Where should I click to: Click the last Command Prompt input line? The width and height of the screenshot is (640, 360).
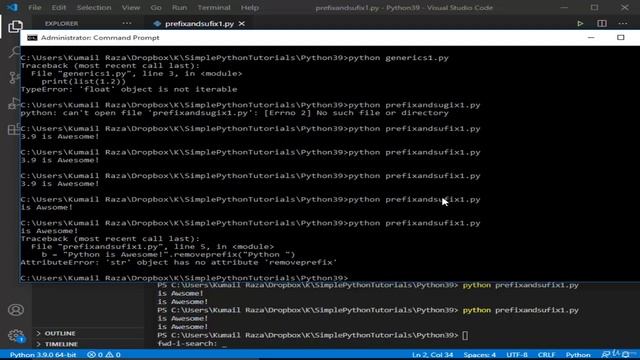(x=184, y=278)
